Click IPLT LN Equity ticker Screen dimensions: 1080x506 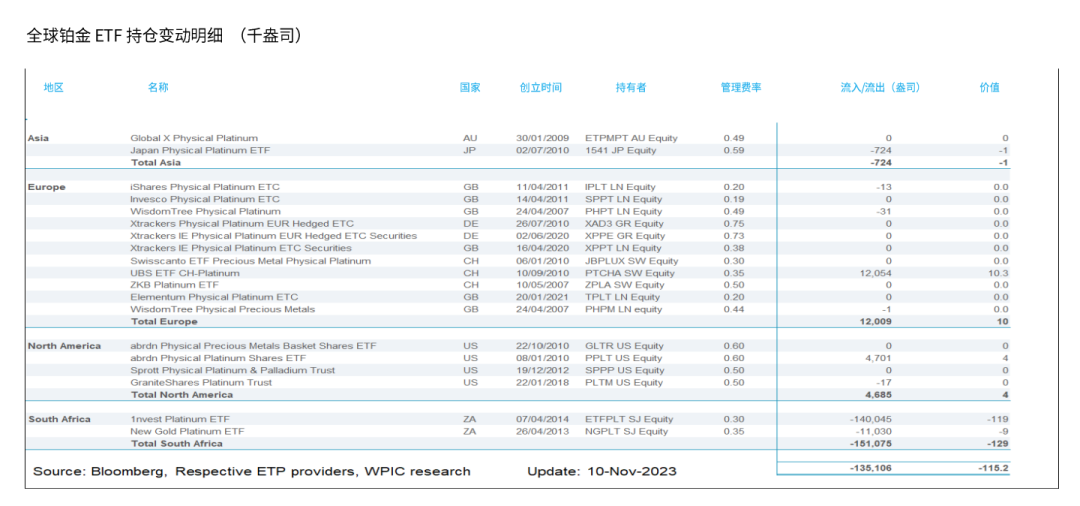[623, 187]
